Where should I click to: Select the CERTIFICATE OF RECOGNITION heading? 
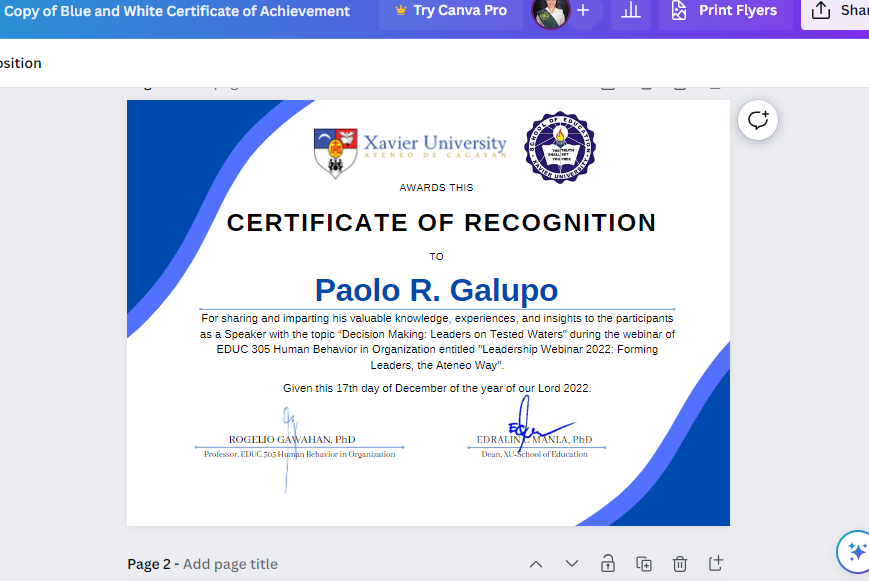point(442,223)
